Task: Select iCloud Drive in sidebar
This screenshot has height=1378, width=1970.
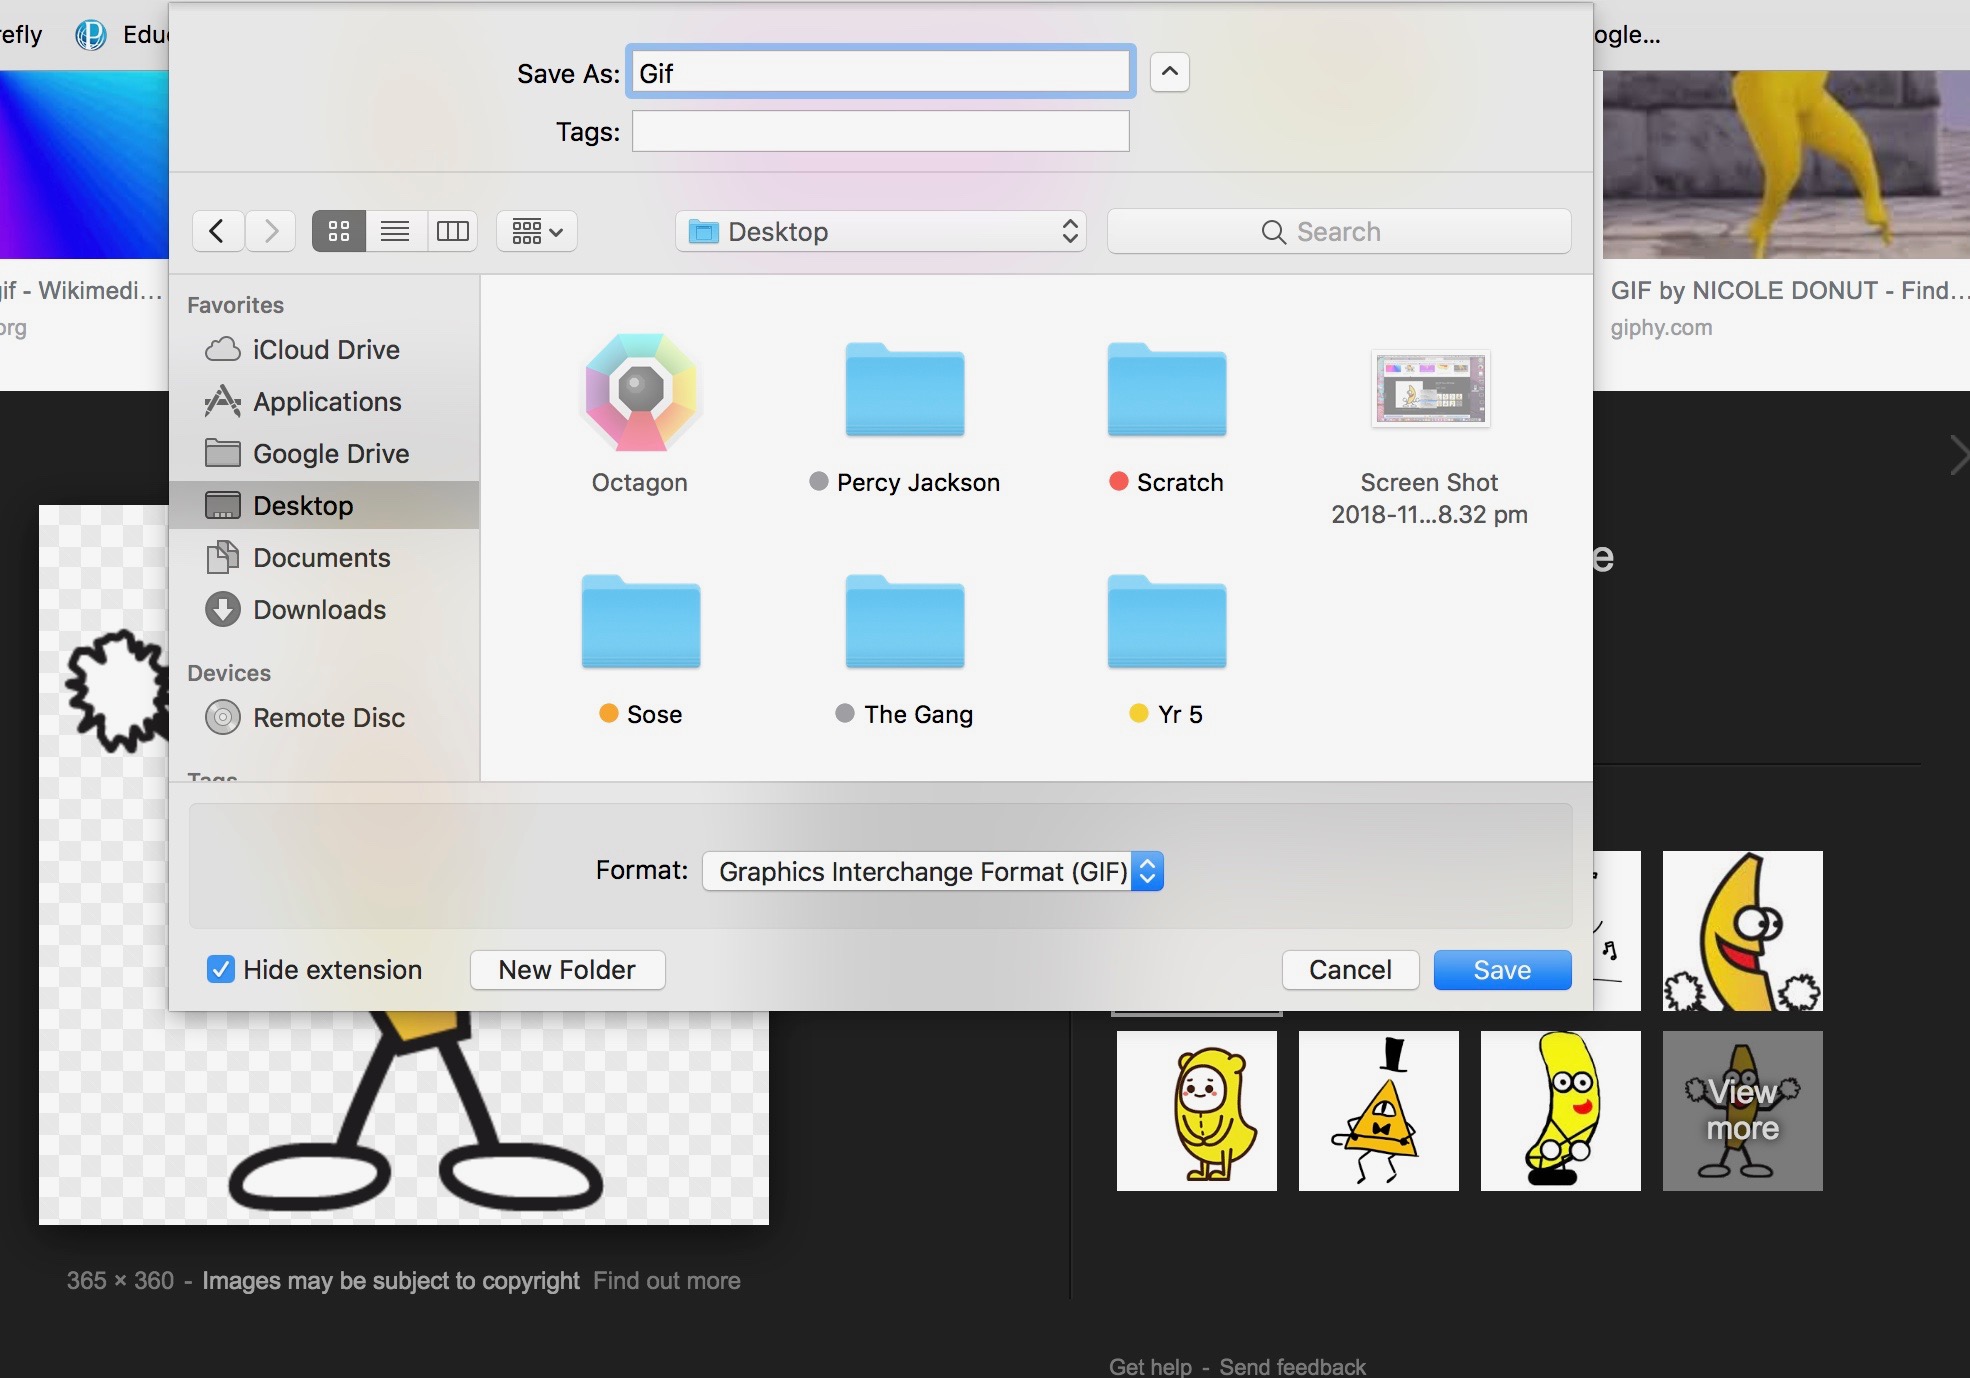Action: [x=325, y=350]
